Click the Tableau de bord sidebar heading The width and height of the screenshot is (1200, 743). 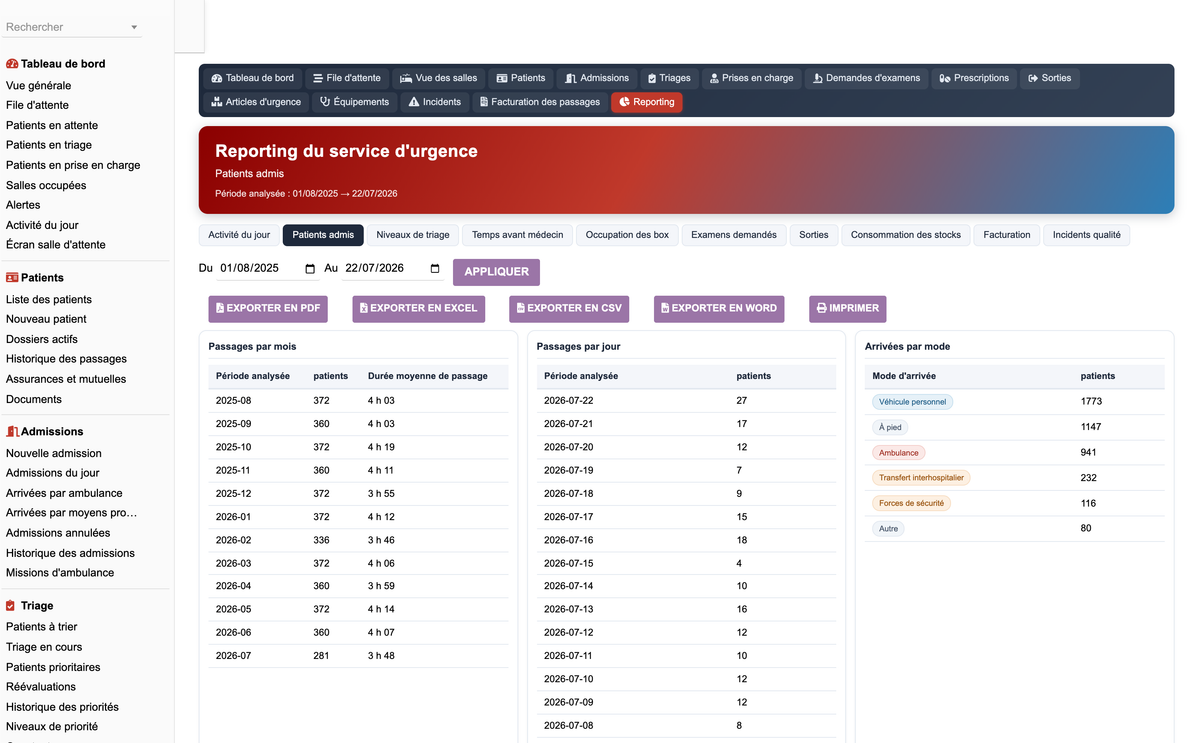(56, 64)
